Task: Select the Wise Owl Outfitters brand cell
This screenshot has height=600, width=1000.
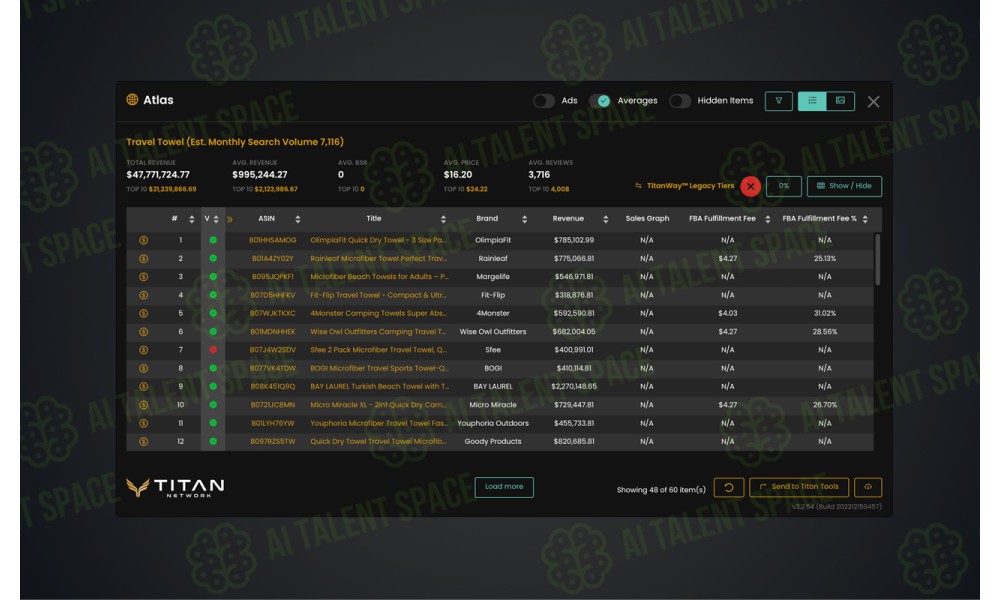Action: (493, 332)
